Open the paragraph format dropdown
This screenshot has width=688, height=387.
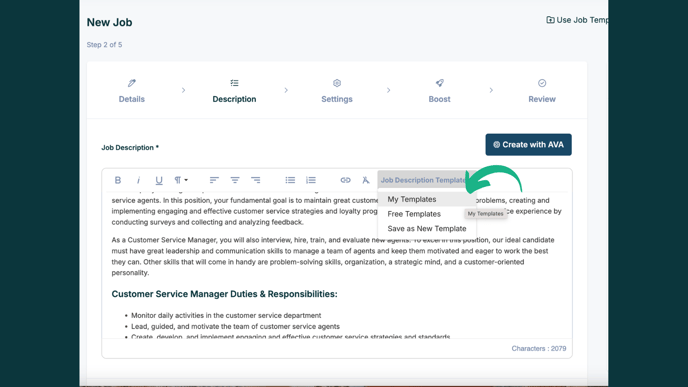pyautogui.click(x=180, y=180)
